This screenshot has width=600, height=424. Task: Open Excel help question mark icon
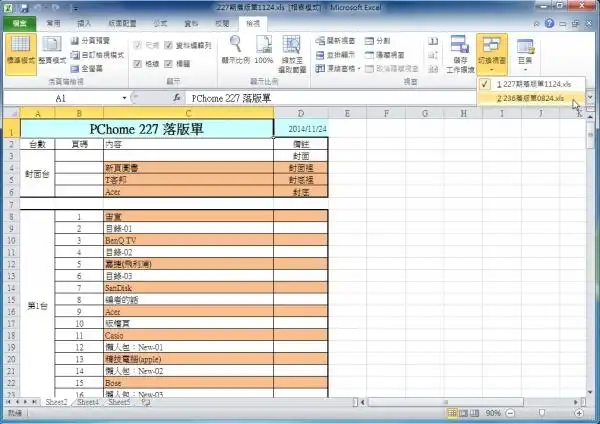coord(549,23)
